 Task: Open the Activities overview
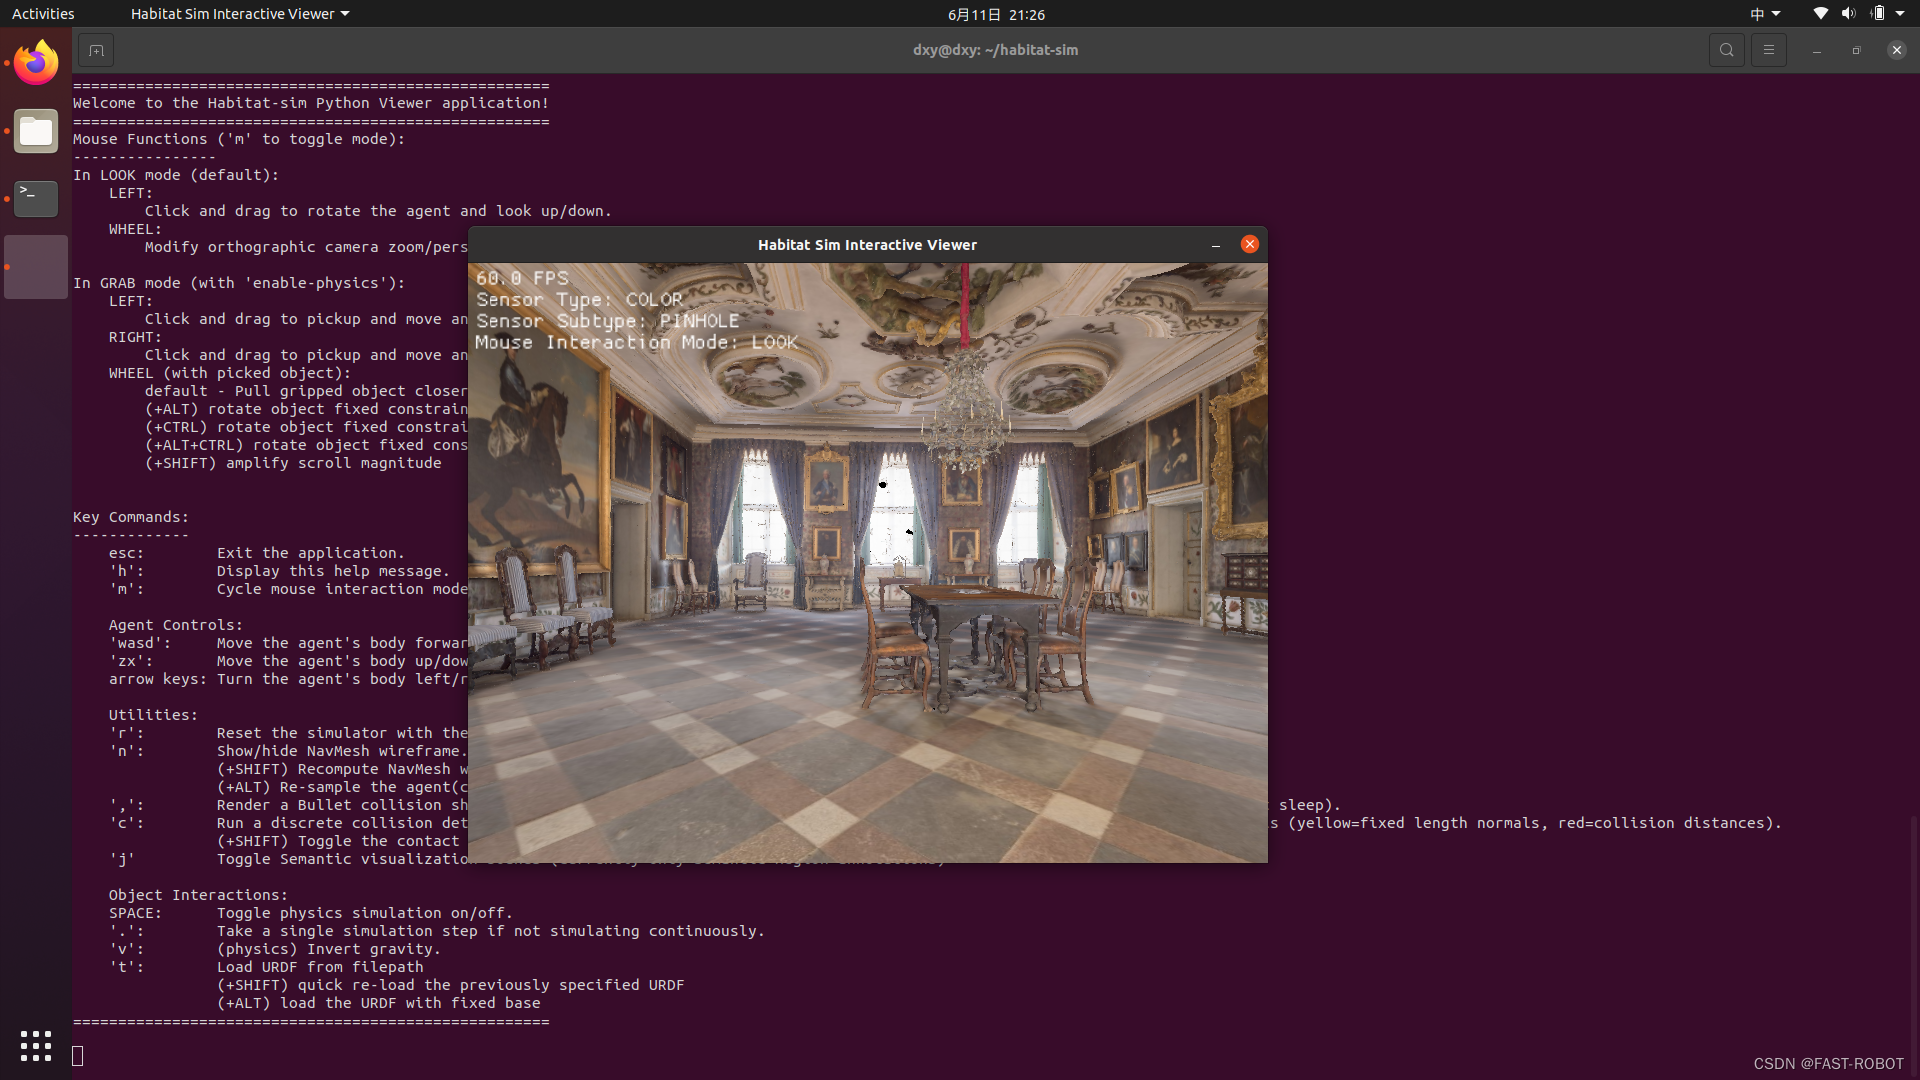pyautogui.click(x=43, y=13)
